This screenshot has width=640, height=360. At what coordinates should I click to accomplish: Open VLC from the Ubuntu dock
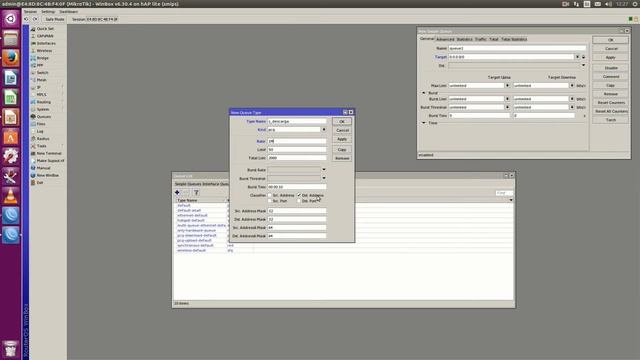click(11, 196)
